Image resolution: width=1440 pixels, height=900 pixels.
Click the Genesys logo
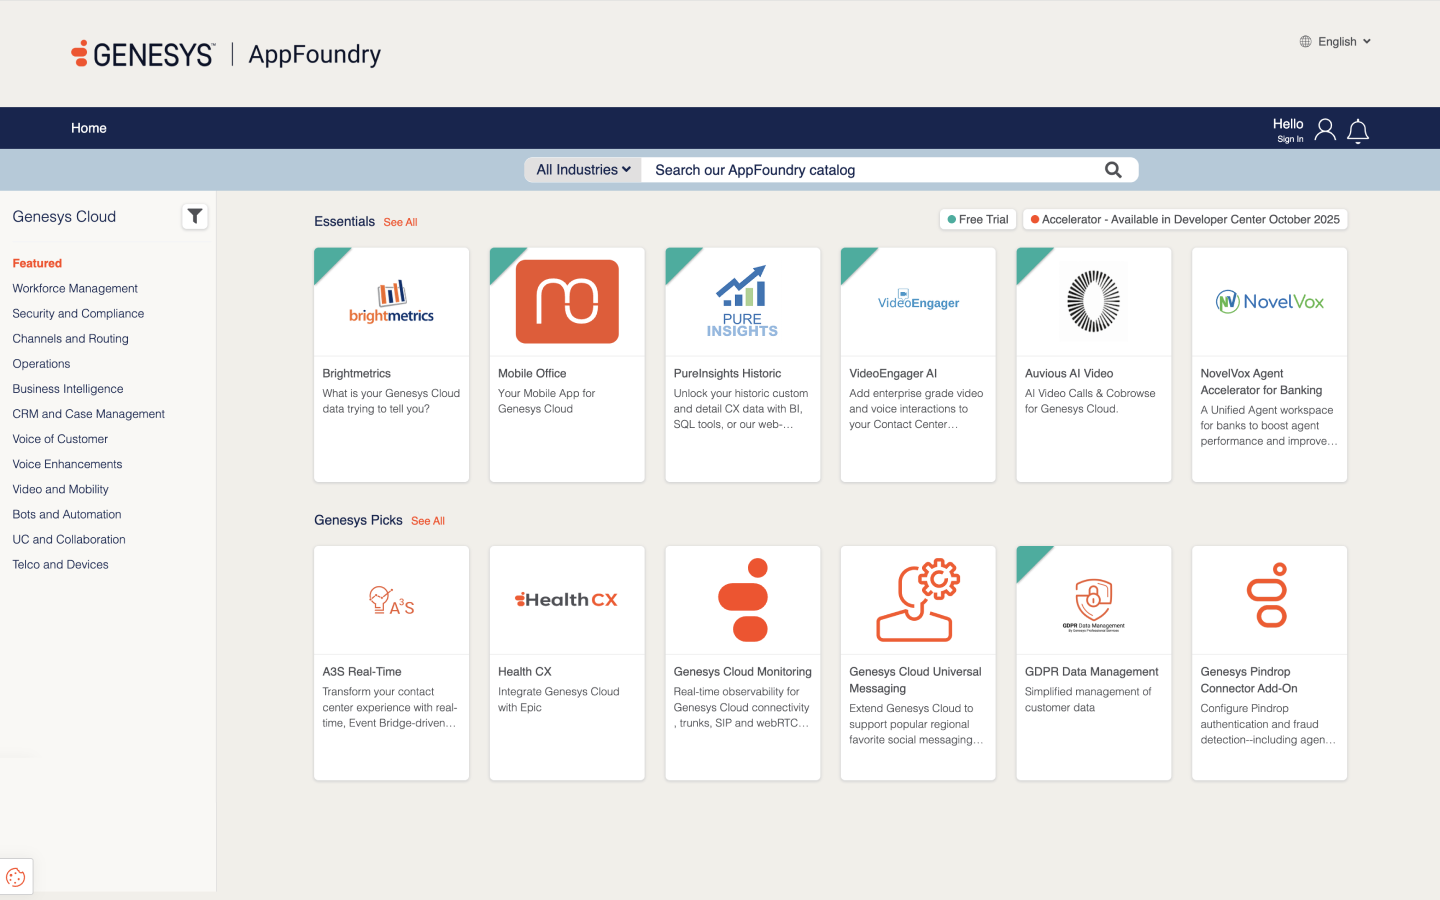point(143,54)
